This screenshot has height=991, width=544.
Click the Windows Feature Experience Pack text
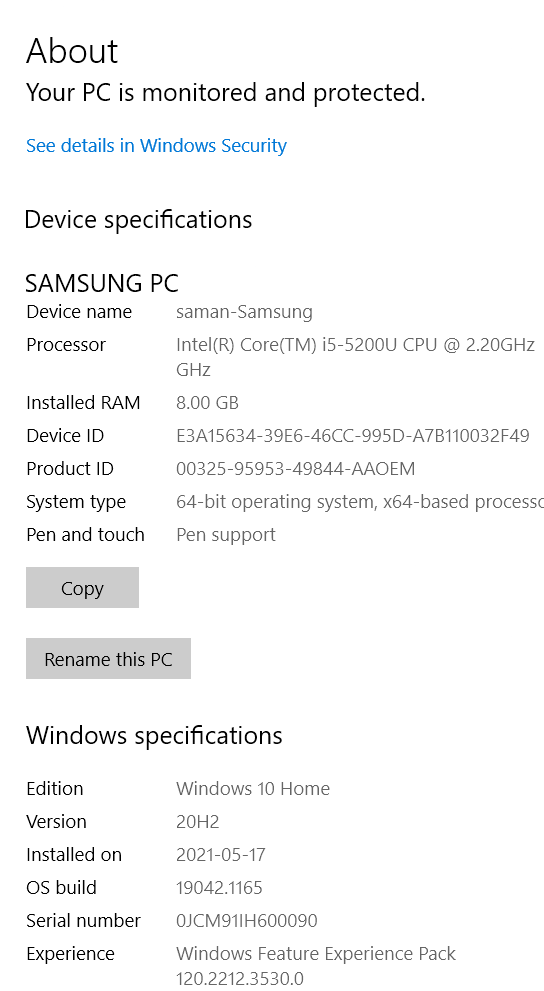pyautogui.click(x=316, y=953)
